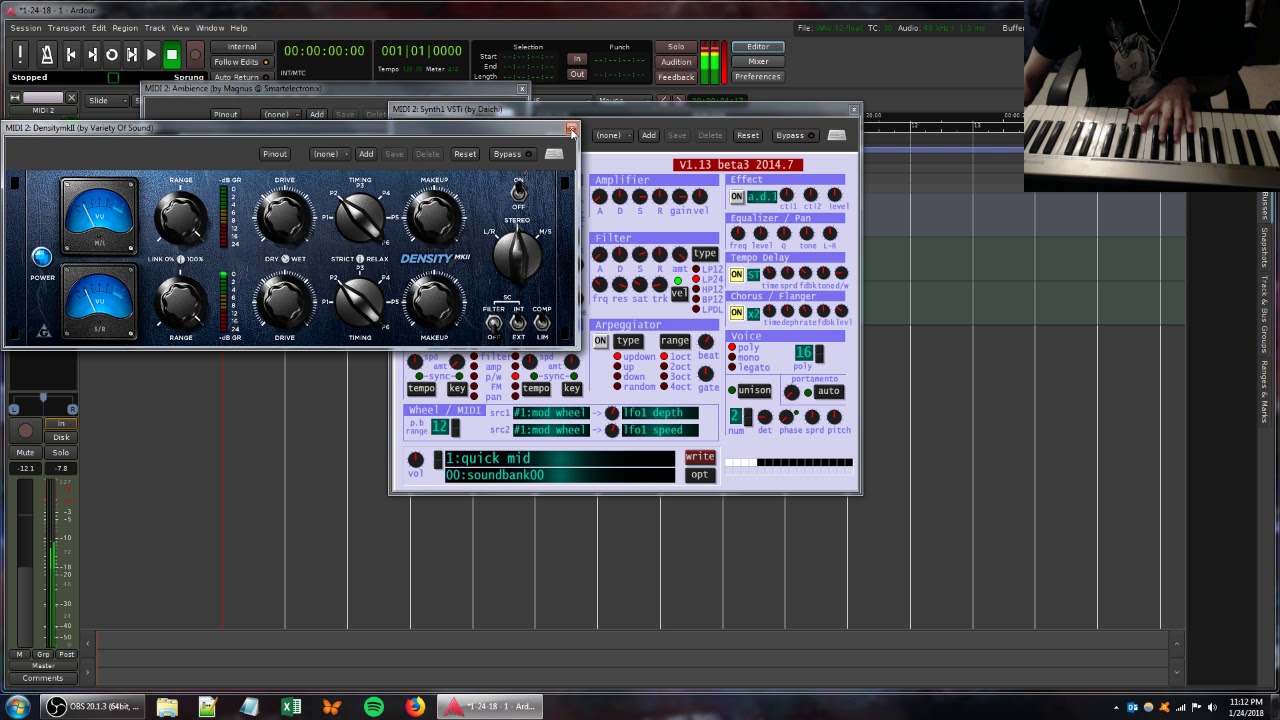Open Preferences from the top bar
This screenshot has height=720, width=1280.
tap(758, 77)
